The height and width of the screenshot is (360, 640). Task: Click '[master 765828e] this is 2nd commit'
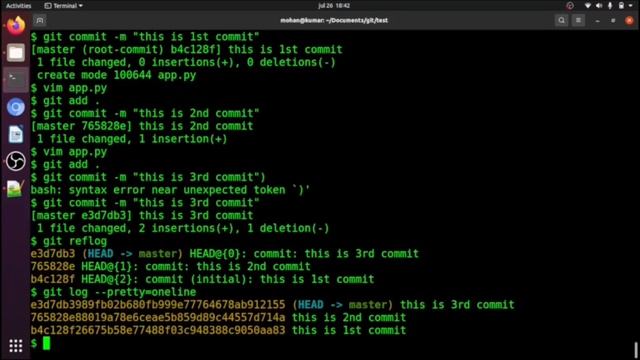coord(142,126)
